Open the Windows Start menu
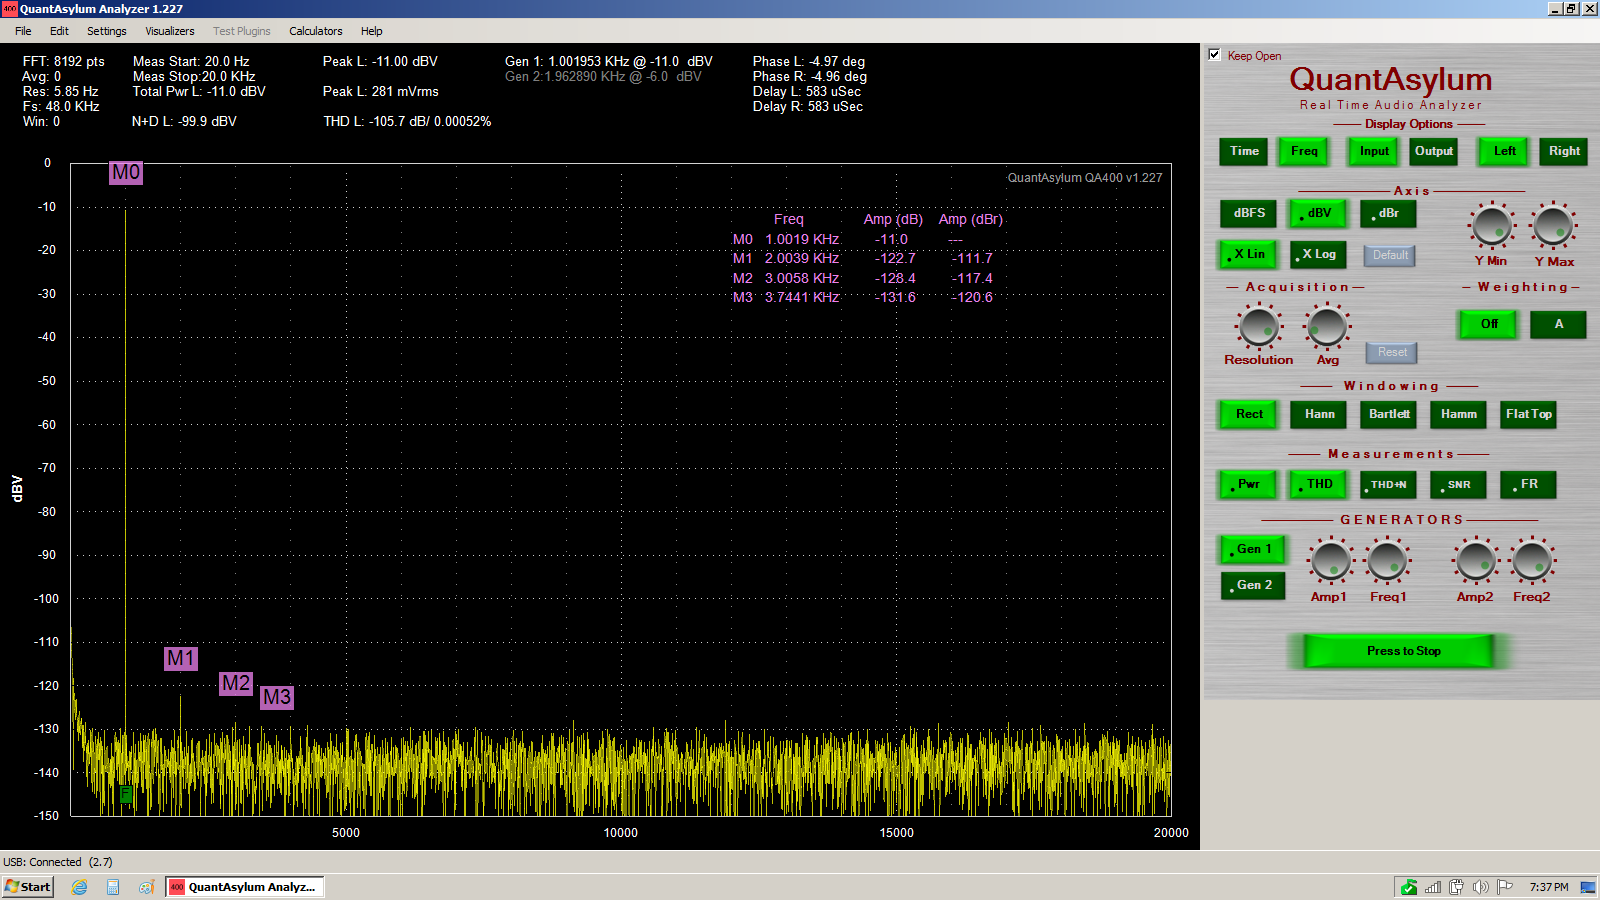The width and height of the screenshot is (1600, 900). (27, 887)
